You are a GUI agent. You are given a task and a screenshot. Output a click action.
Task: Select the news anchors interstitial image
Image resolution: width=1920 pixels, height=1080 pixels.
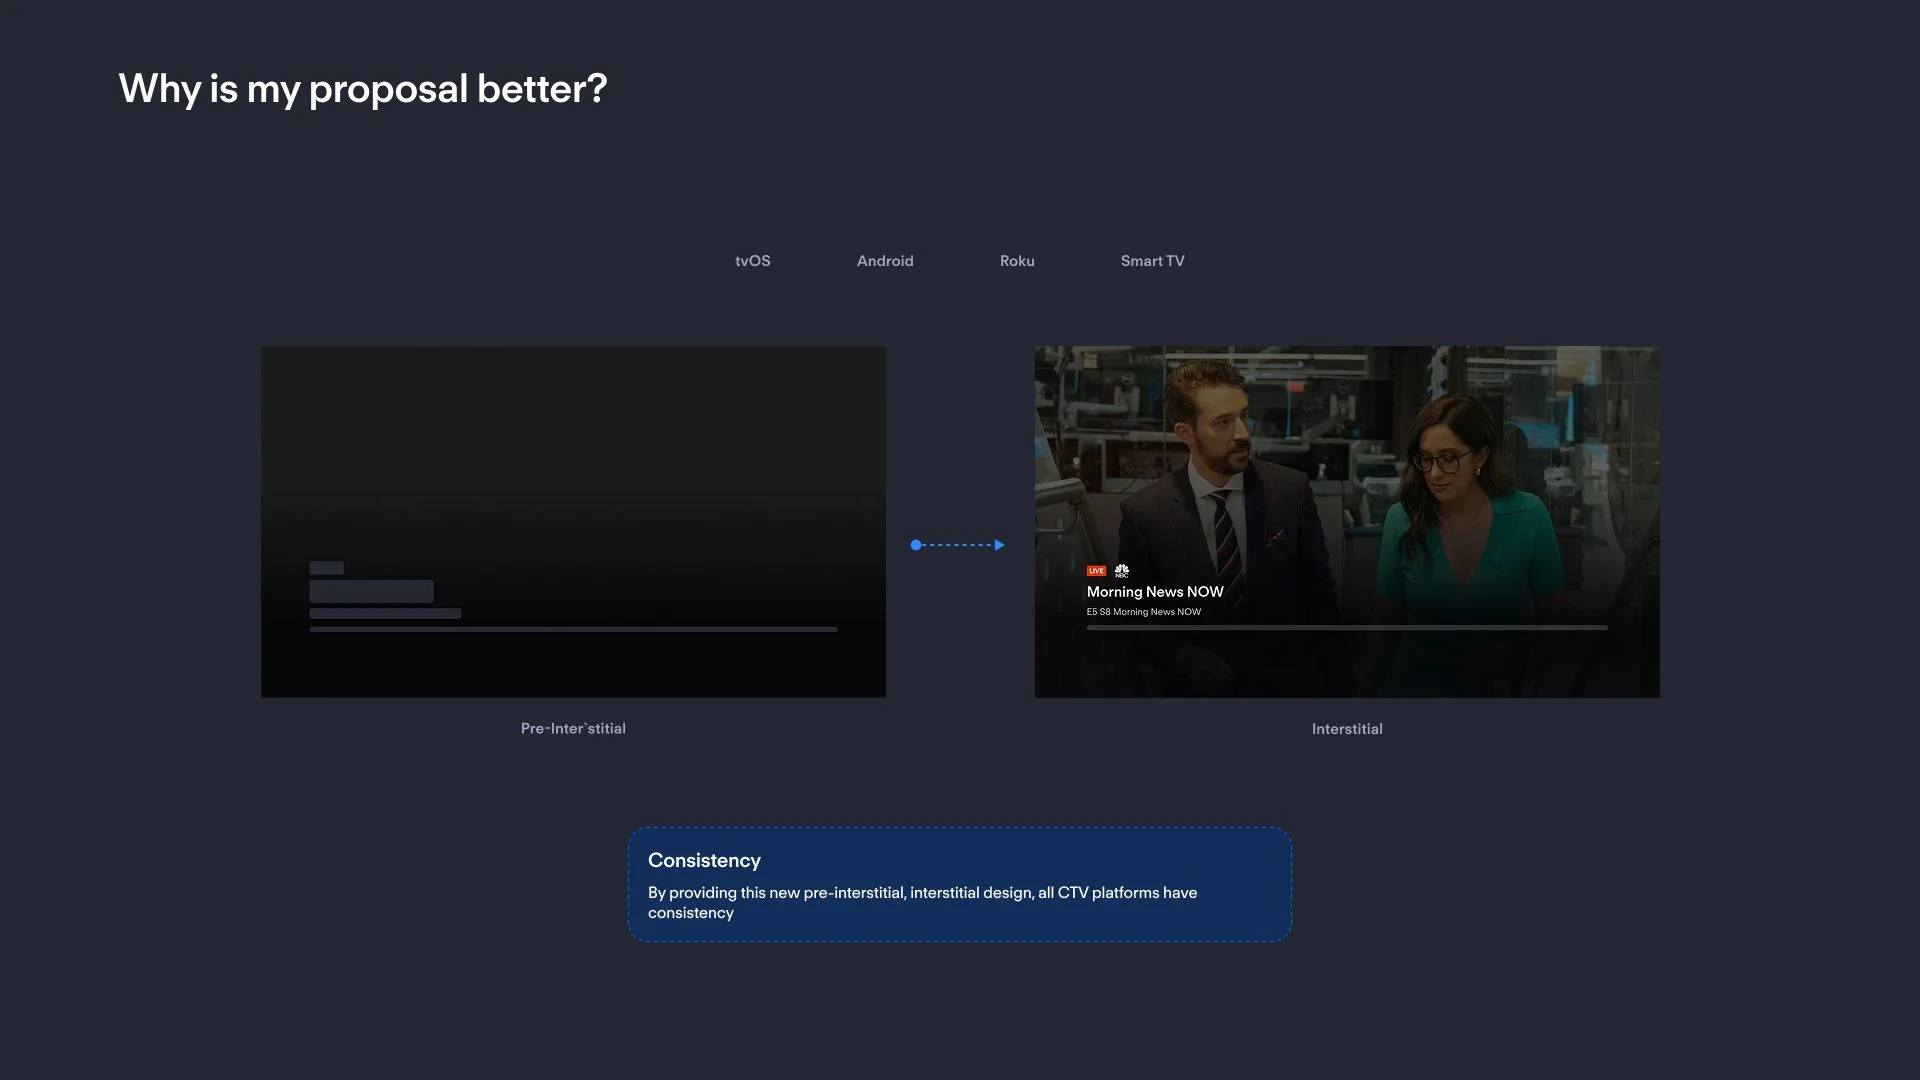pos(1347,450)
